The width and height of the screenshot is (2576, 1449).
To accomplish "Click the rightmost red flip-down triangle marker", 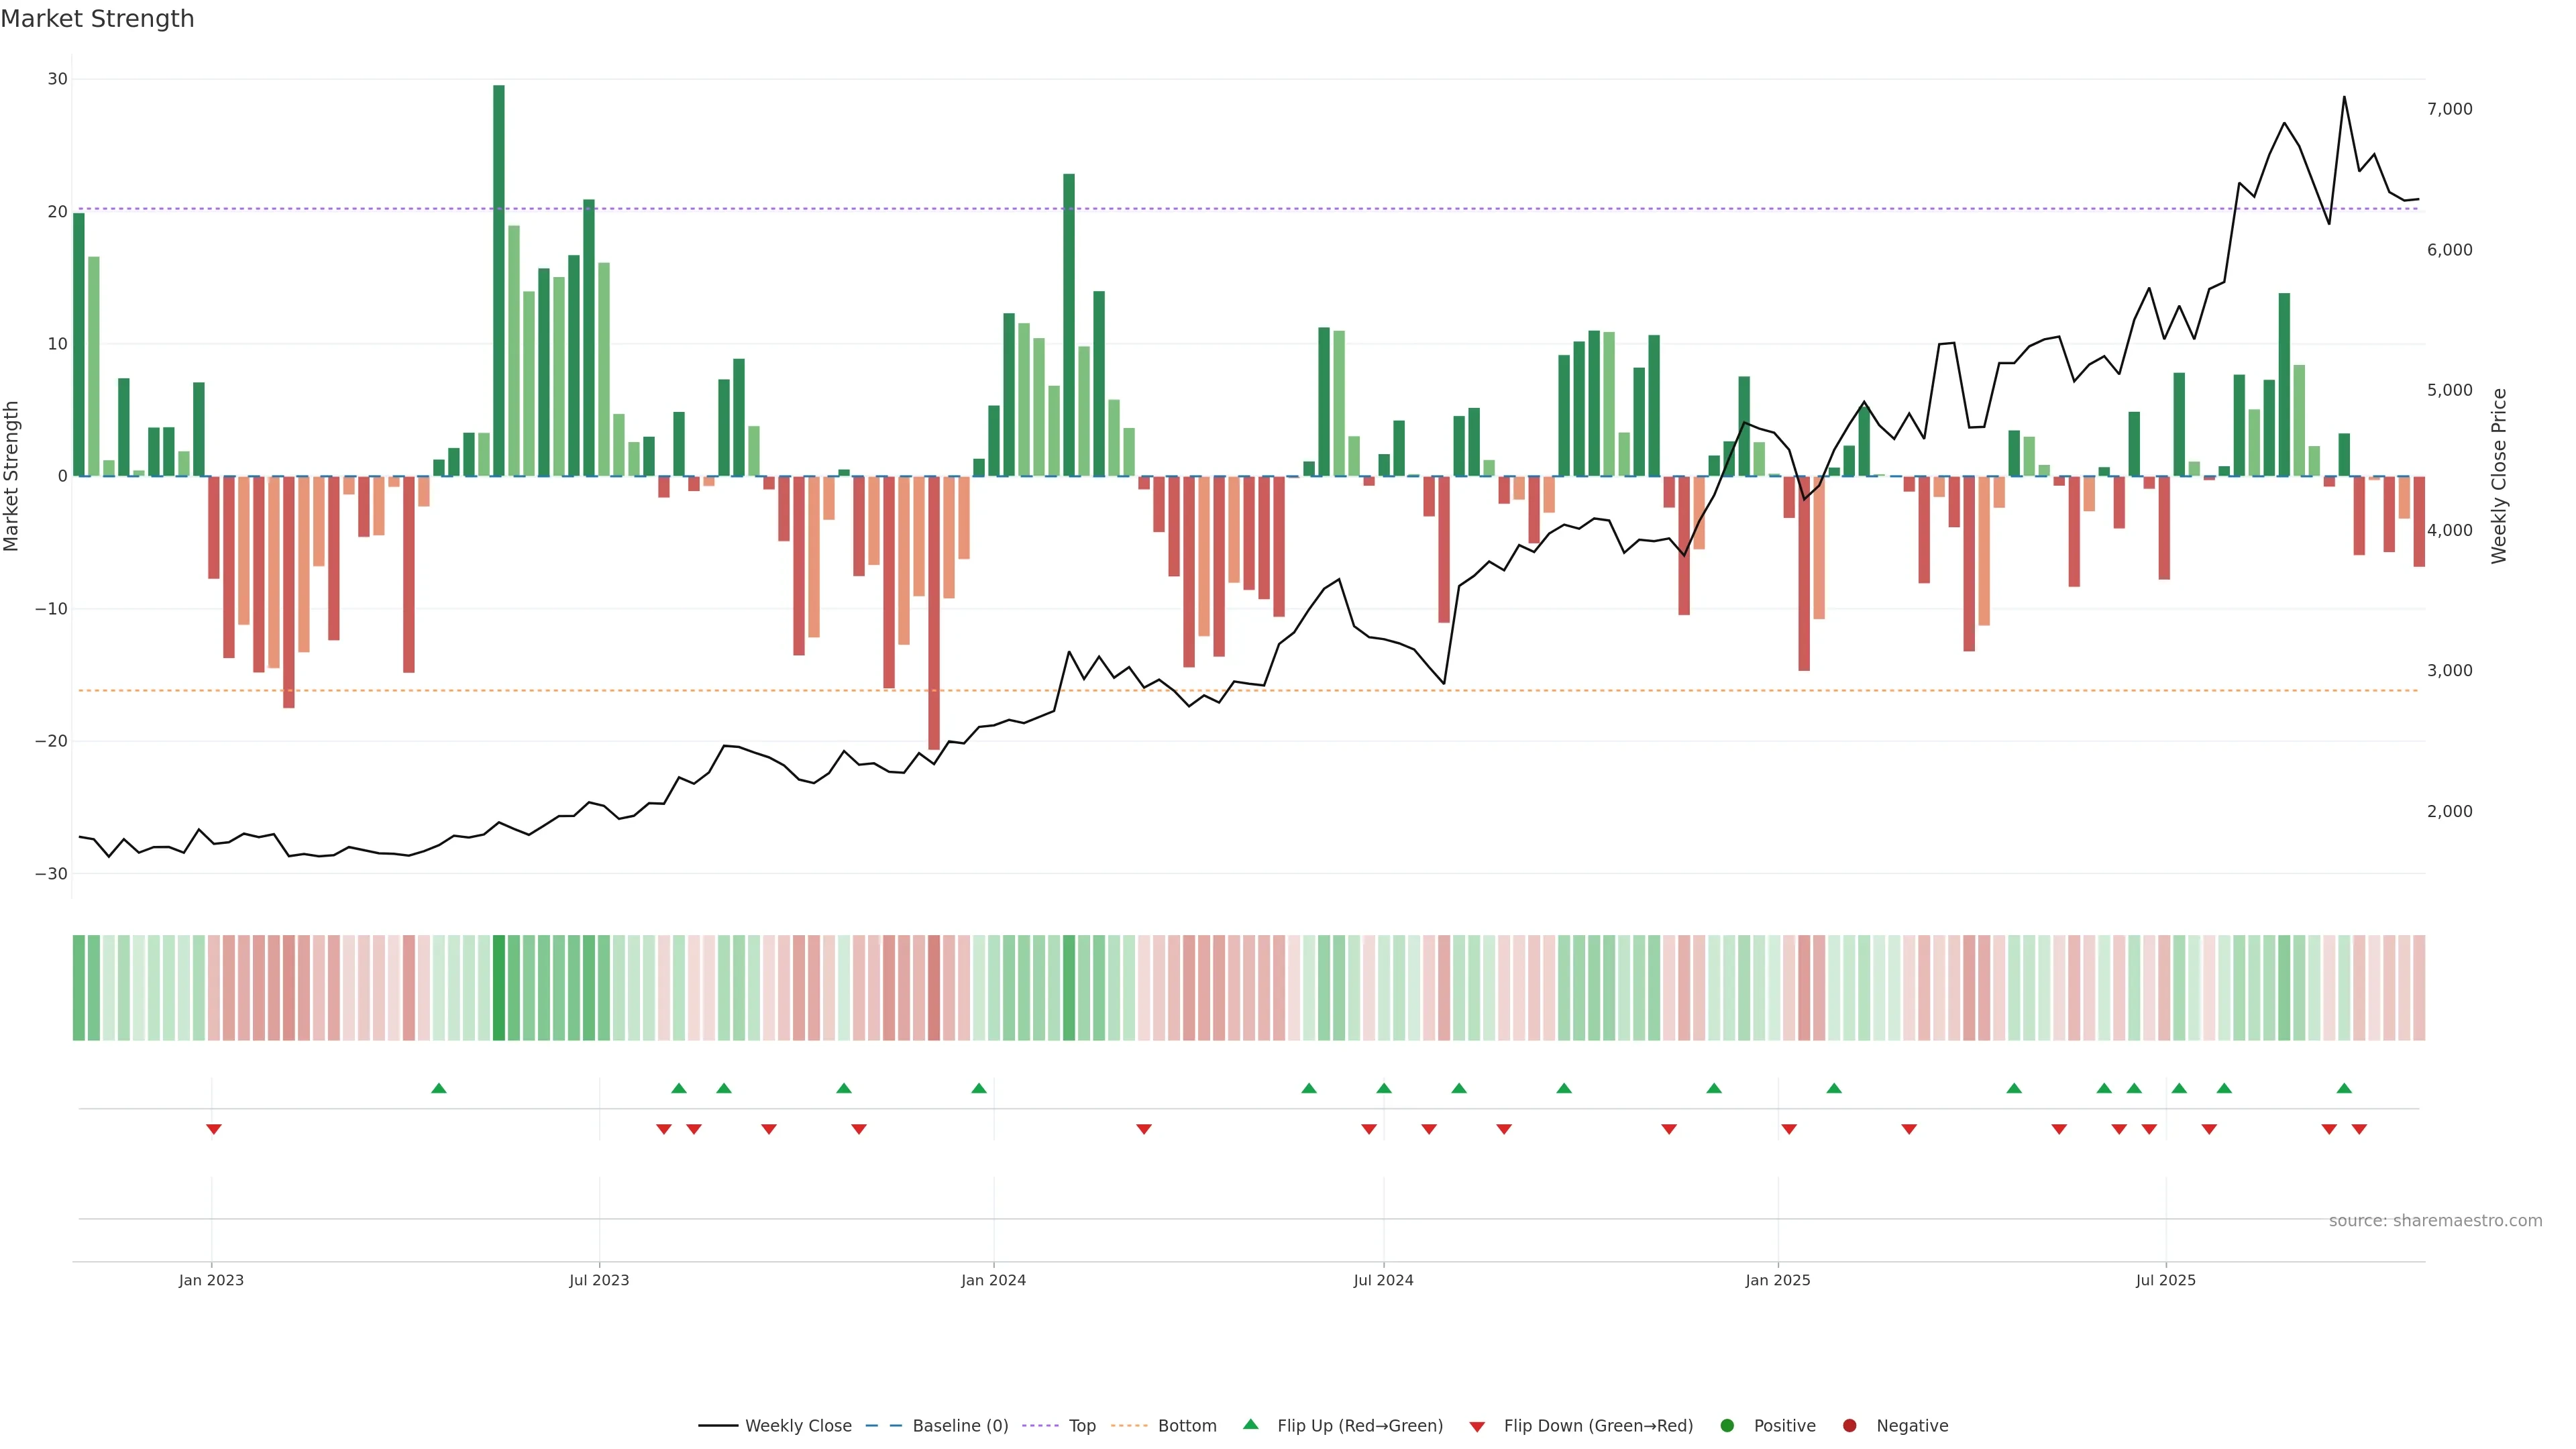I will click(2359, 1129).
